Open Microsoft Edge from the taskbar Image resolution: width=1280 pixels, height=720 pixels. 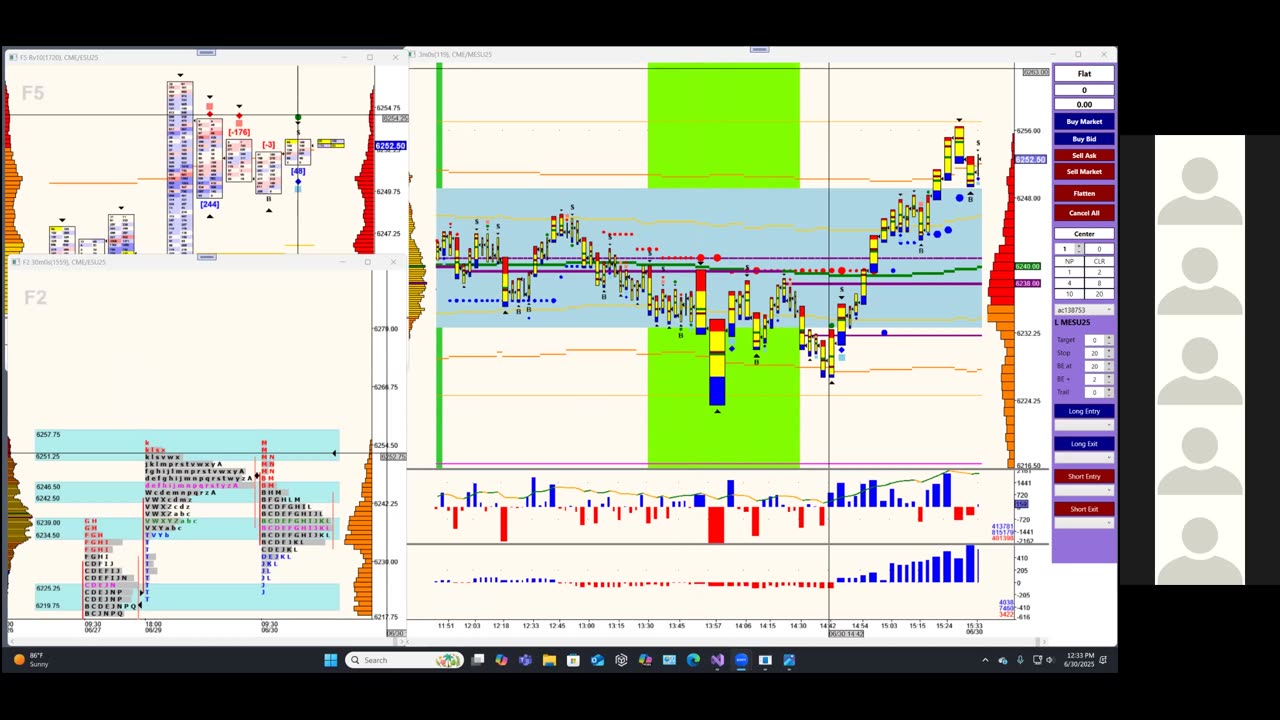coord(693,660)
